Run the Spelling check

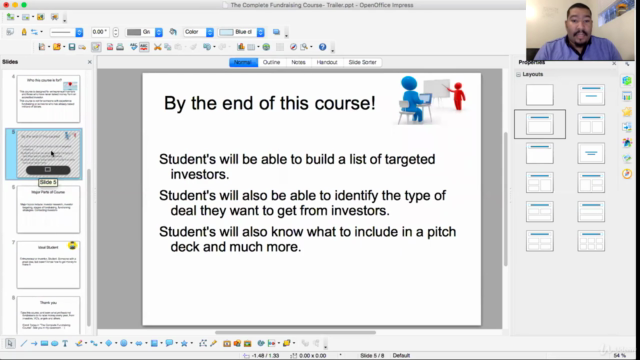click(x=133, y=47)
